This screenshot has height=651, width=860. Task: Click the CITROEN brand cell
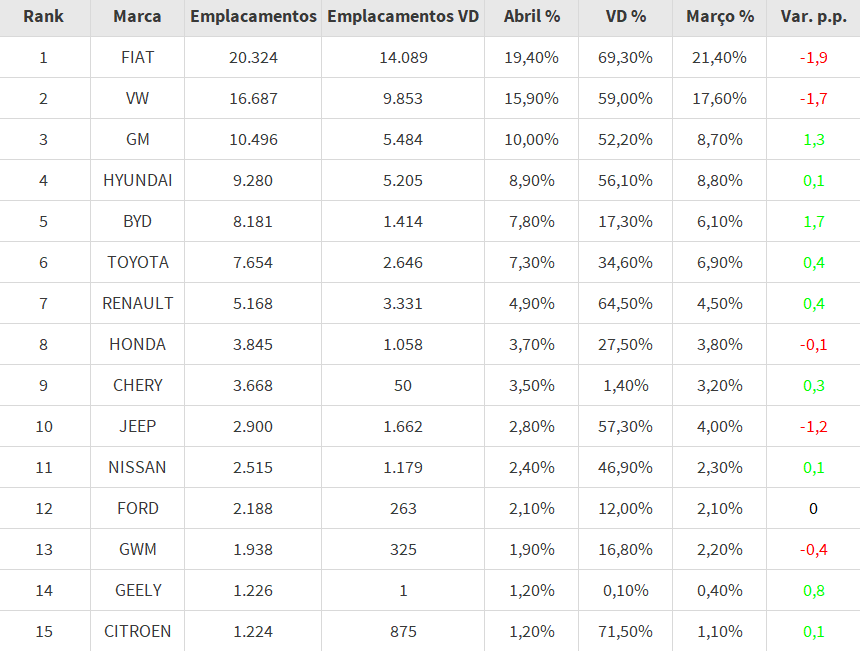(x=138, y=632)
